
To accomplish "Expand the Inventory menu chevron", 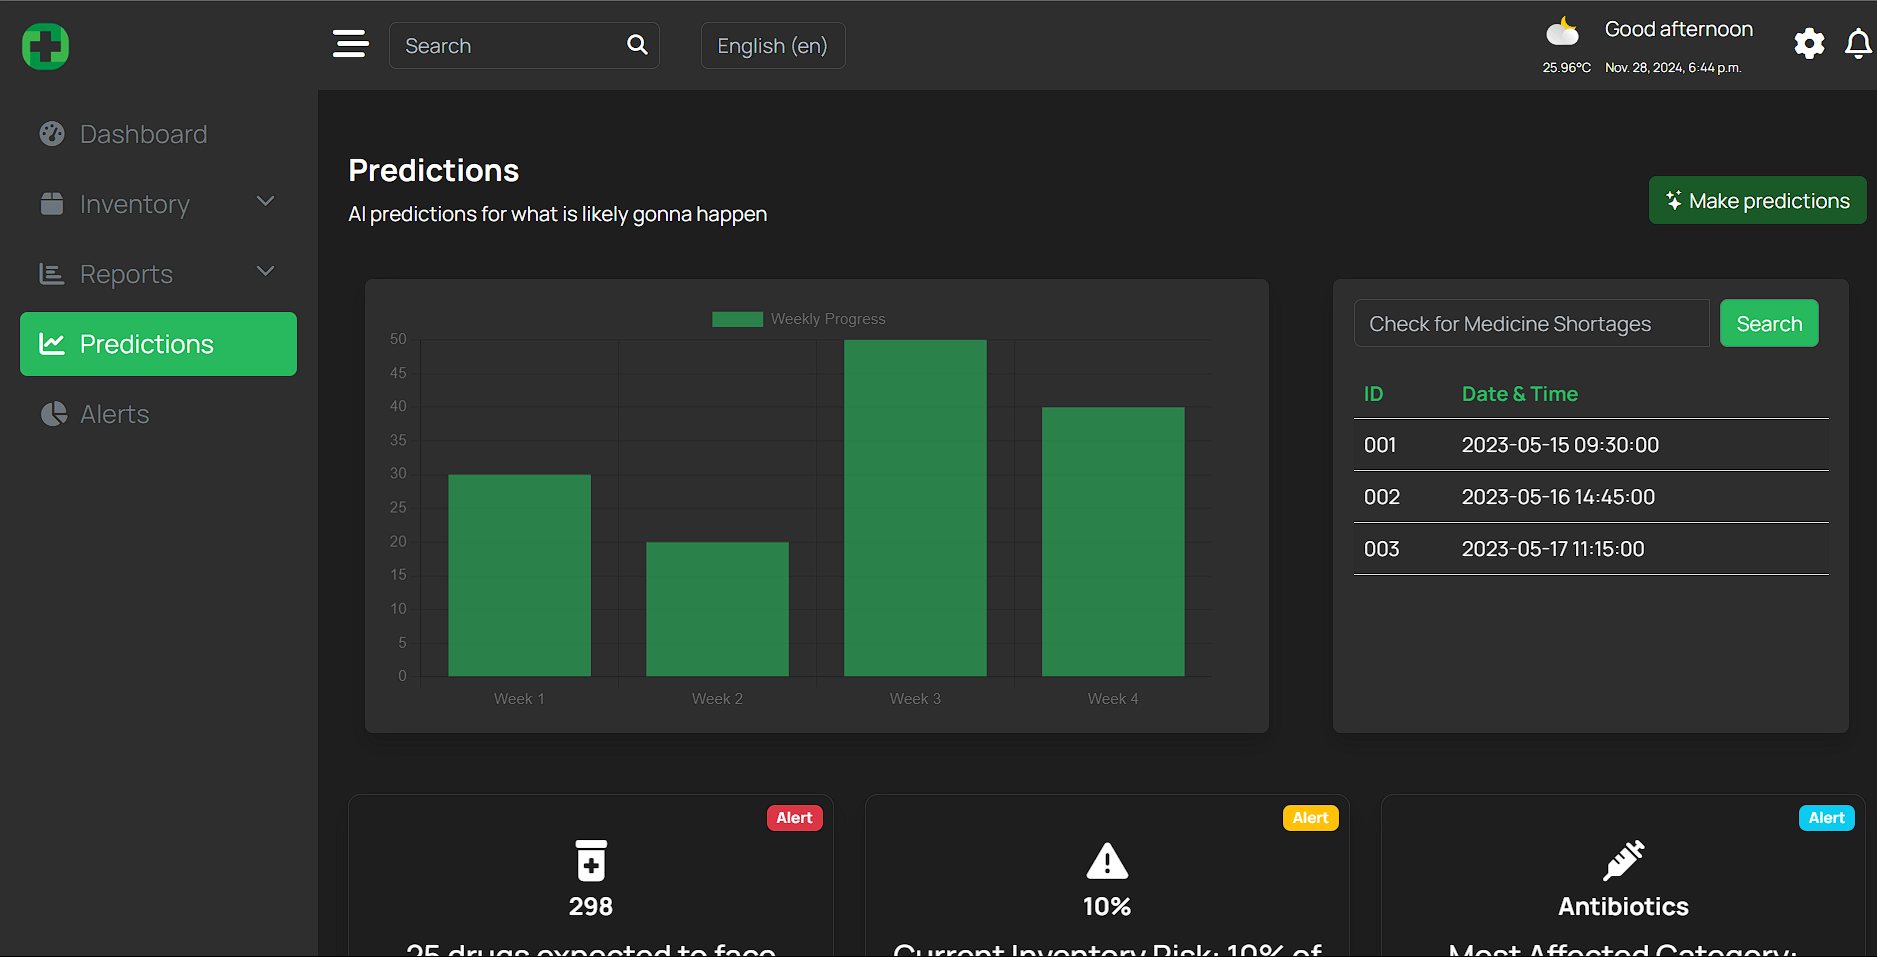I will [x=265, y=202].
